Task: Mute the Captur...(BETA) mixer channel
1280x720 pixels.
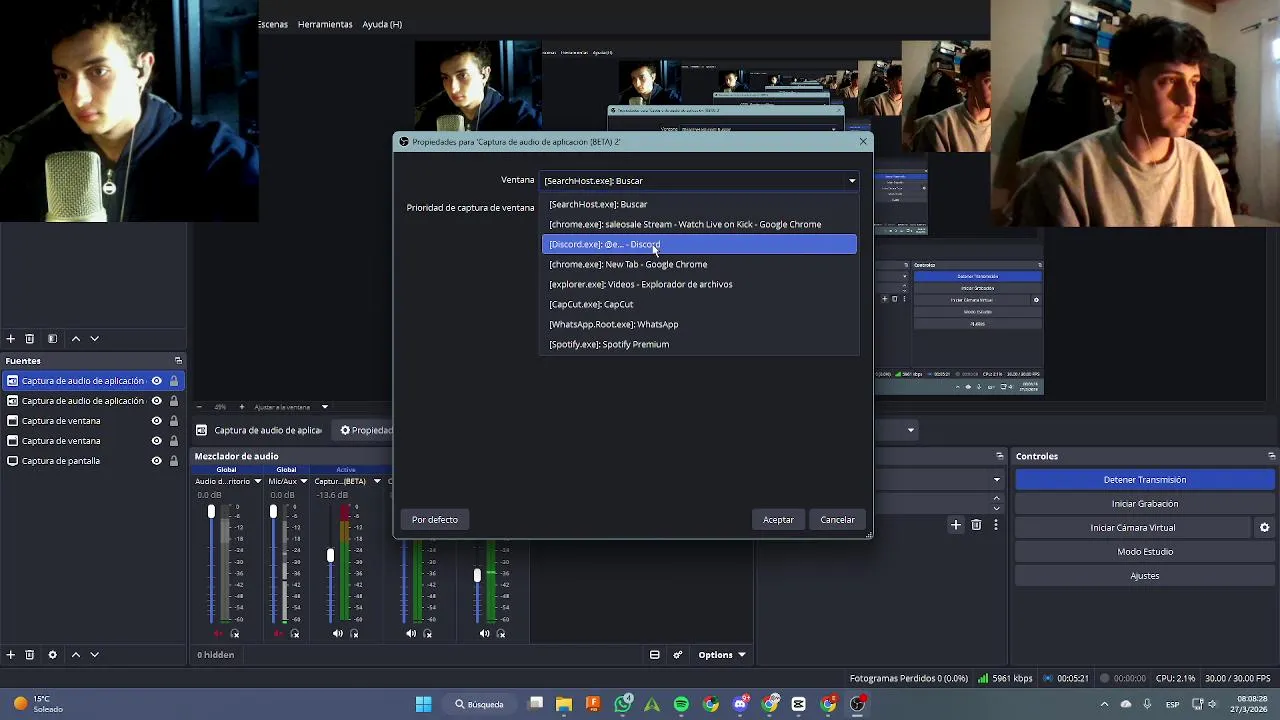Action: pyautogui.click(x=337, y=633)
